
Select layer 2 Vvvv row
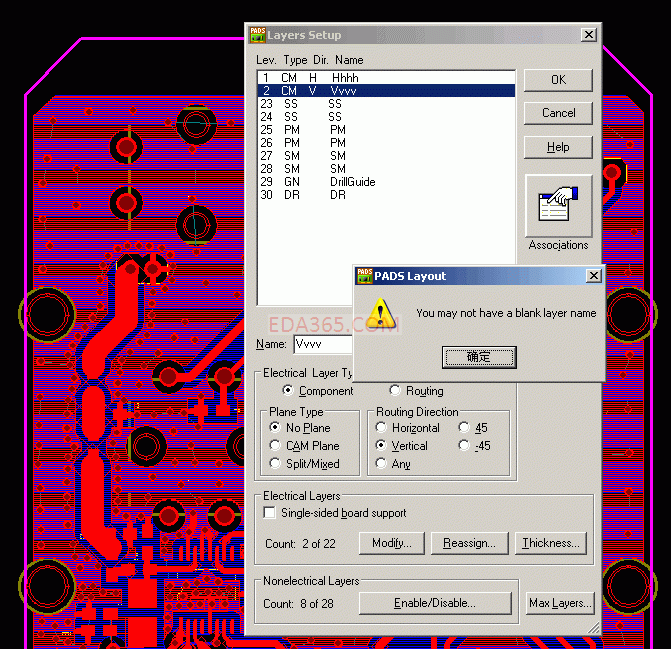click(x=386, y=91)
